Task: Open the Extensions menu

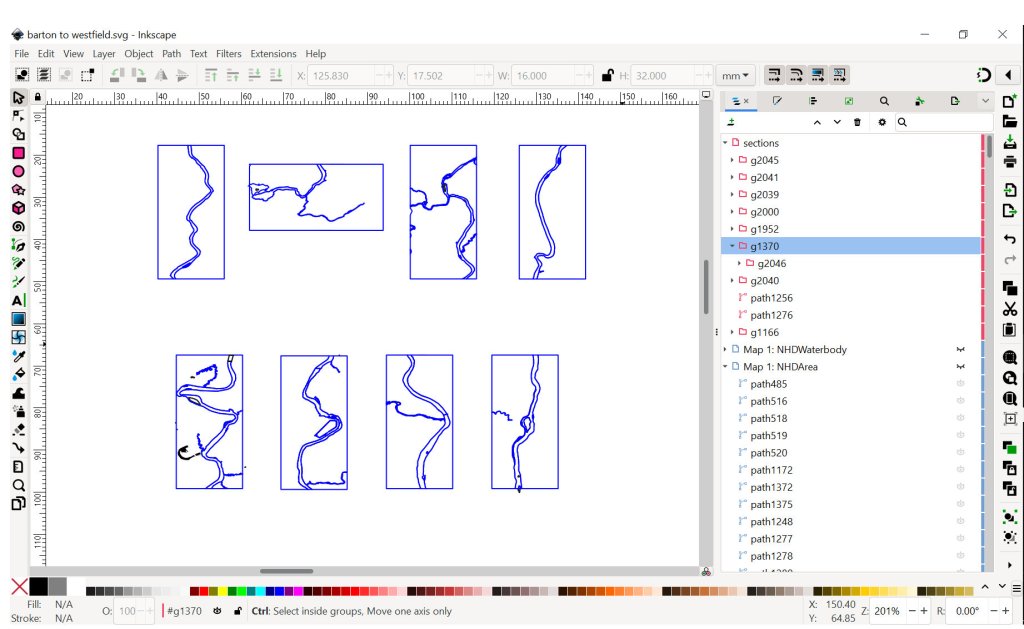Action: pos(273,54)
